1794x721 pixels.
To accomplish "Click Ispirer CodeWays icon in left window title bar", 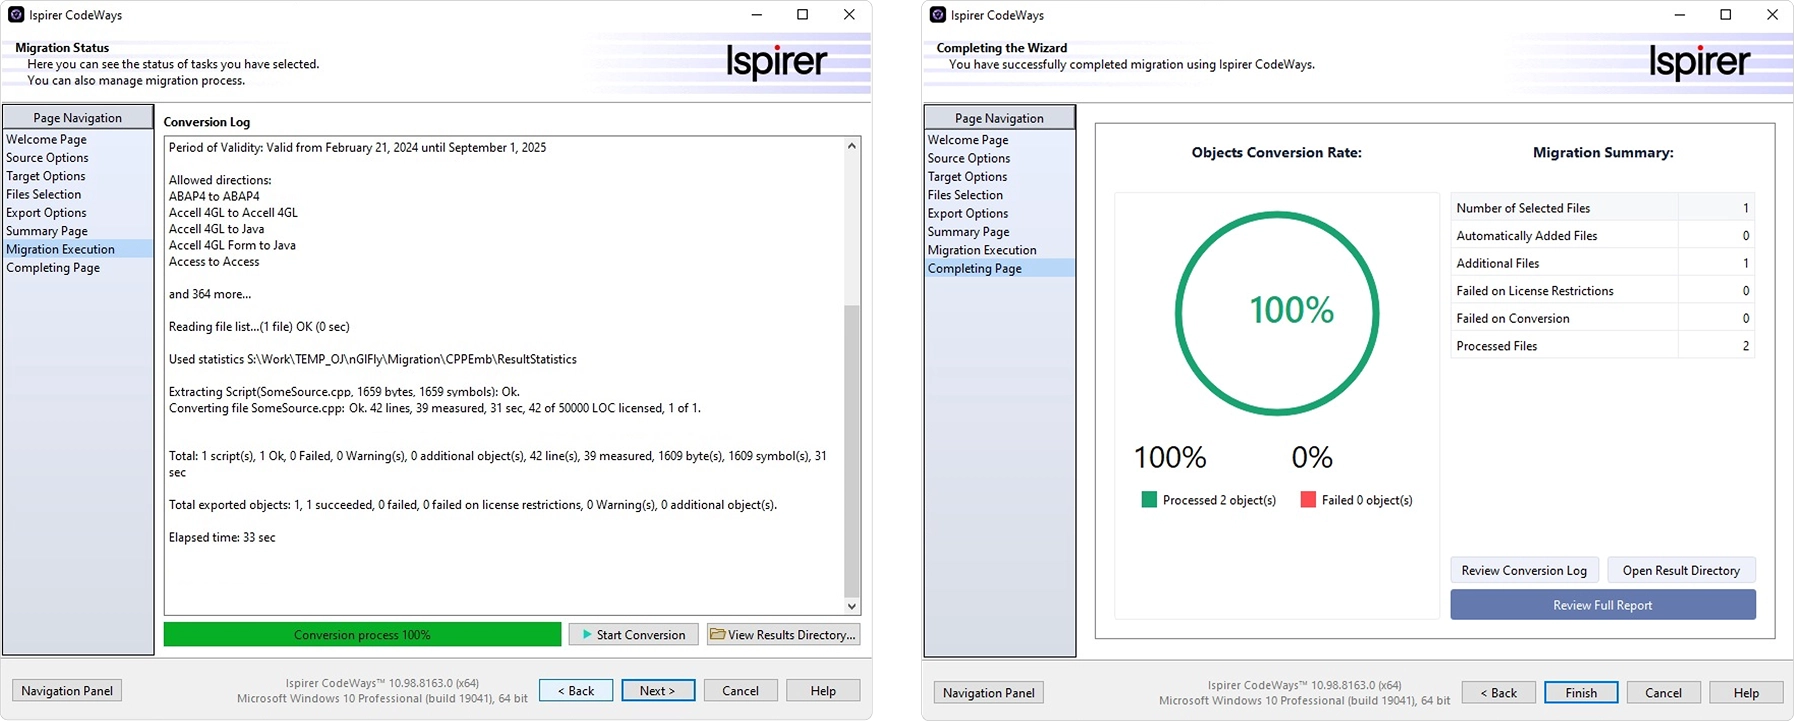I will click(x=16, y=15).
